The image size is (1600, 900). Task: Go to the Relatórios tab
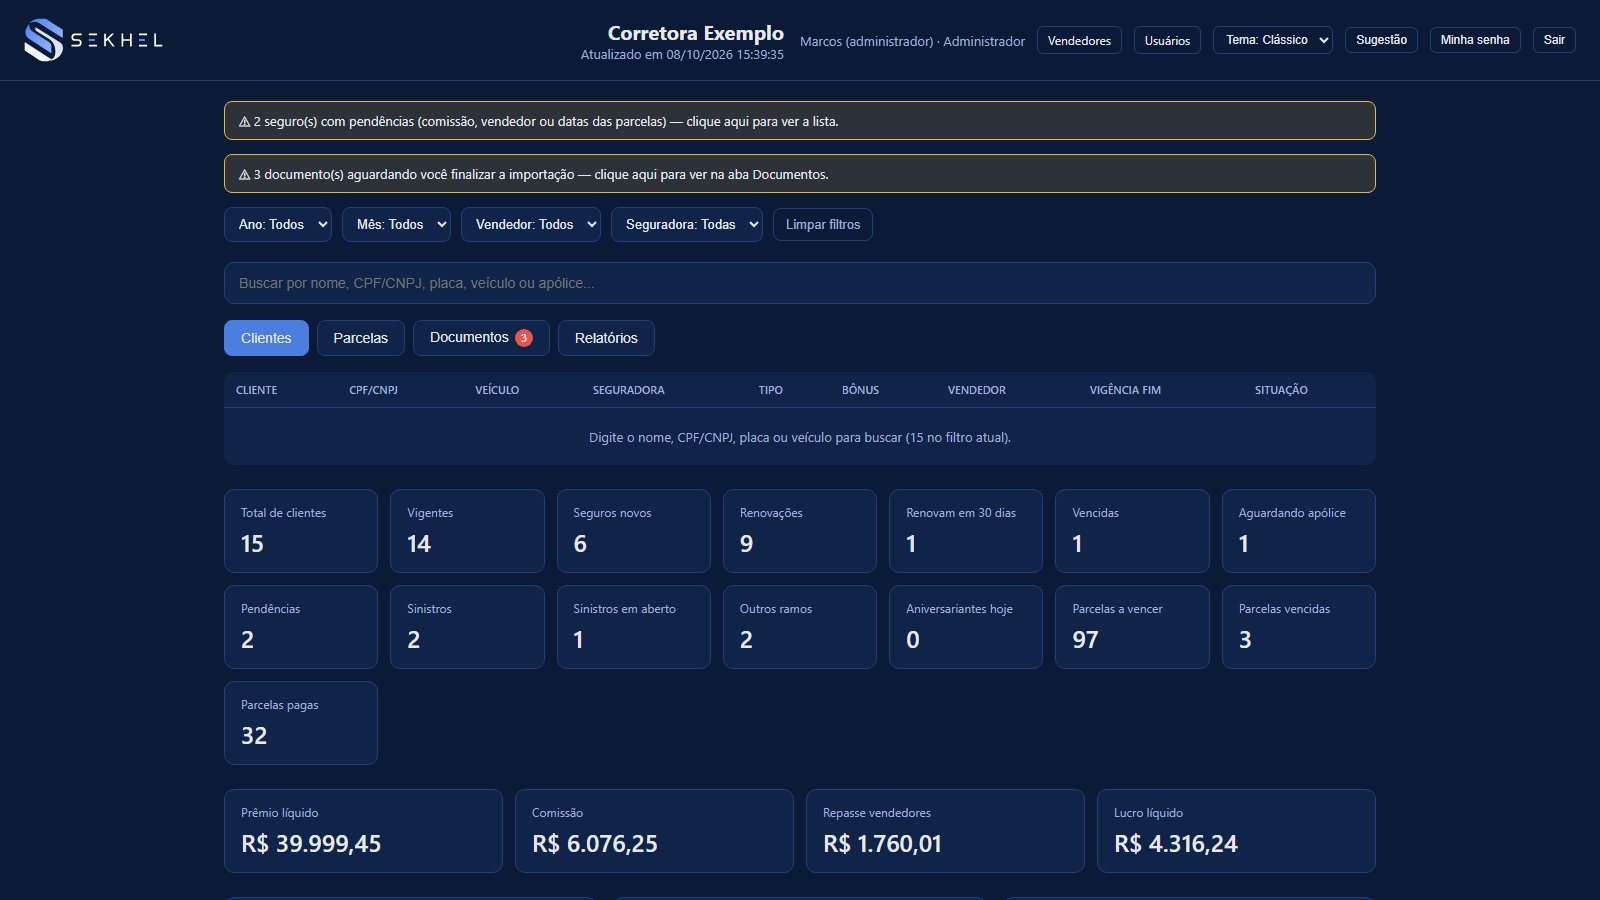606,338
